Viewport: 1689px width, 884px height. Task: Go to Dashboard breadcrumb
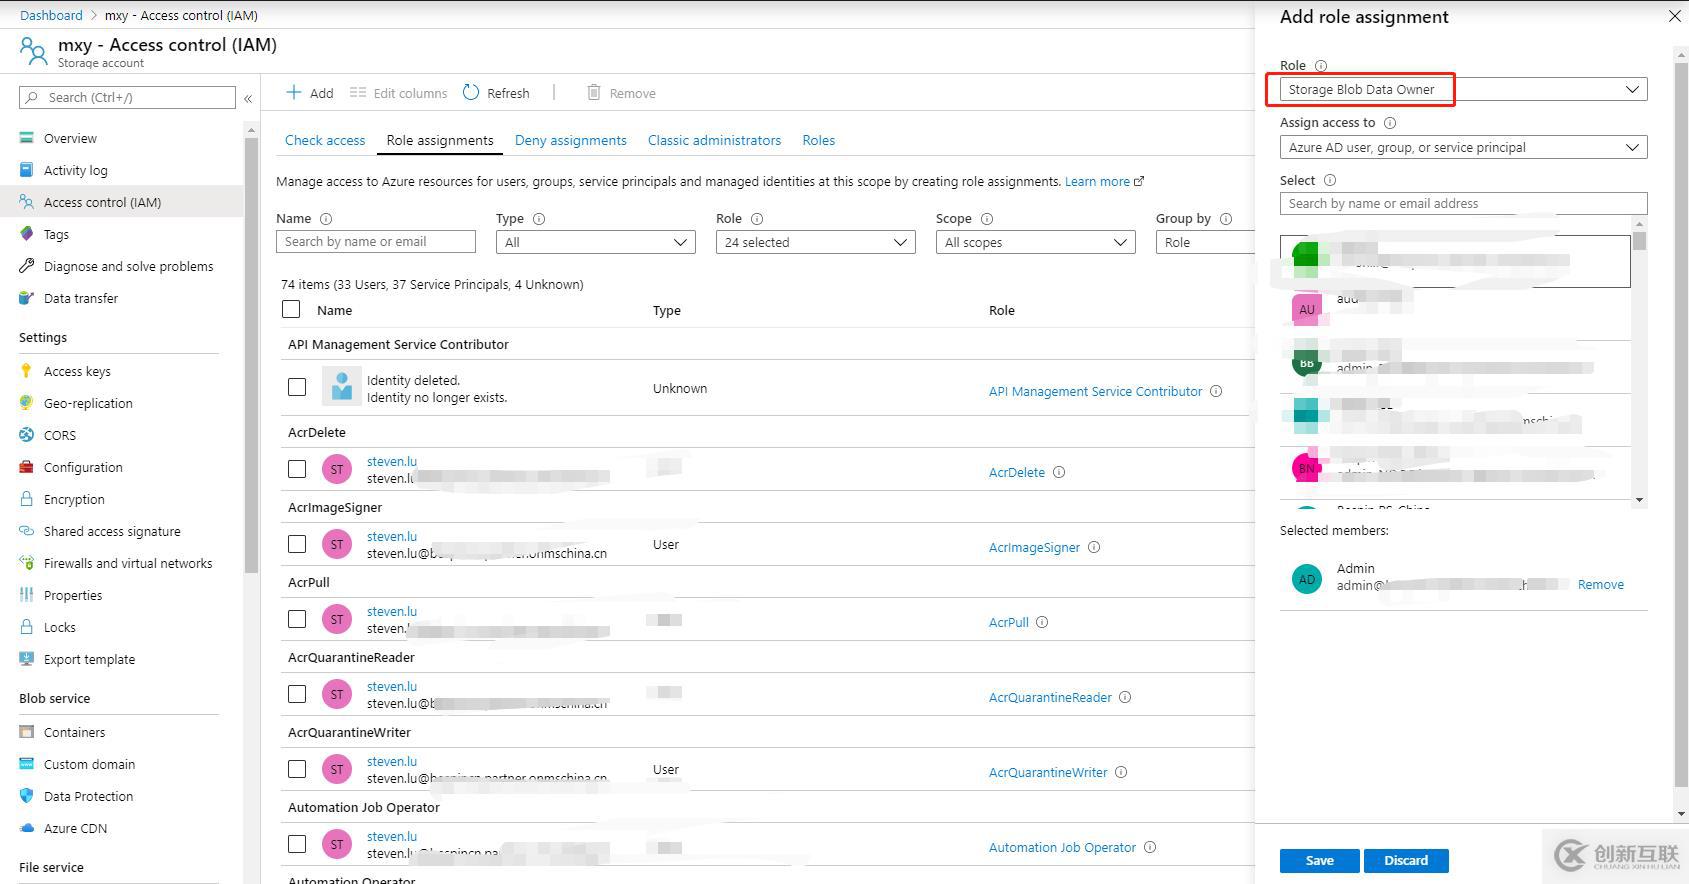(x=51, y=15)
